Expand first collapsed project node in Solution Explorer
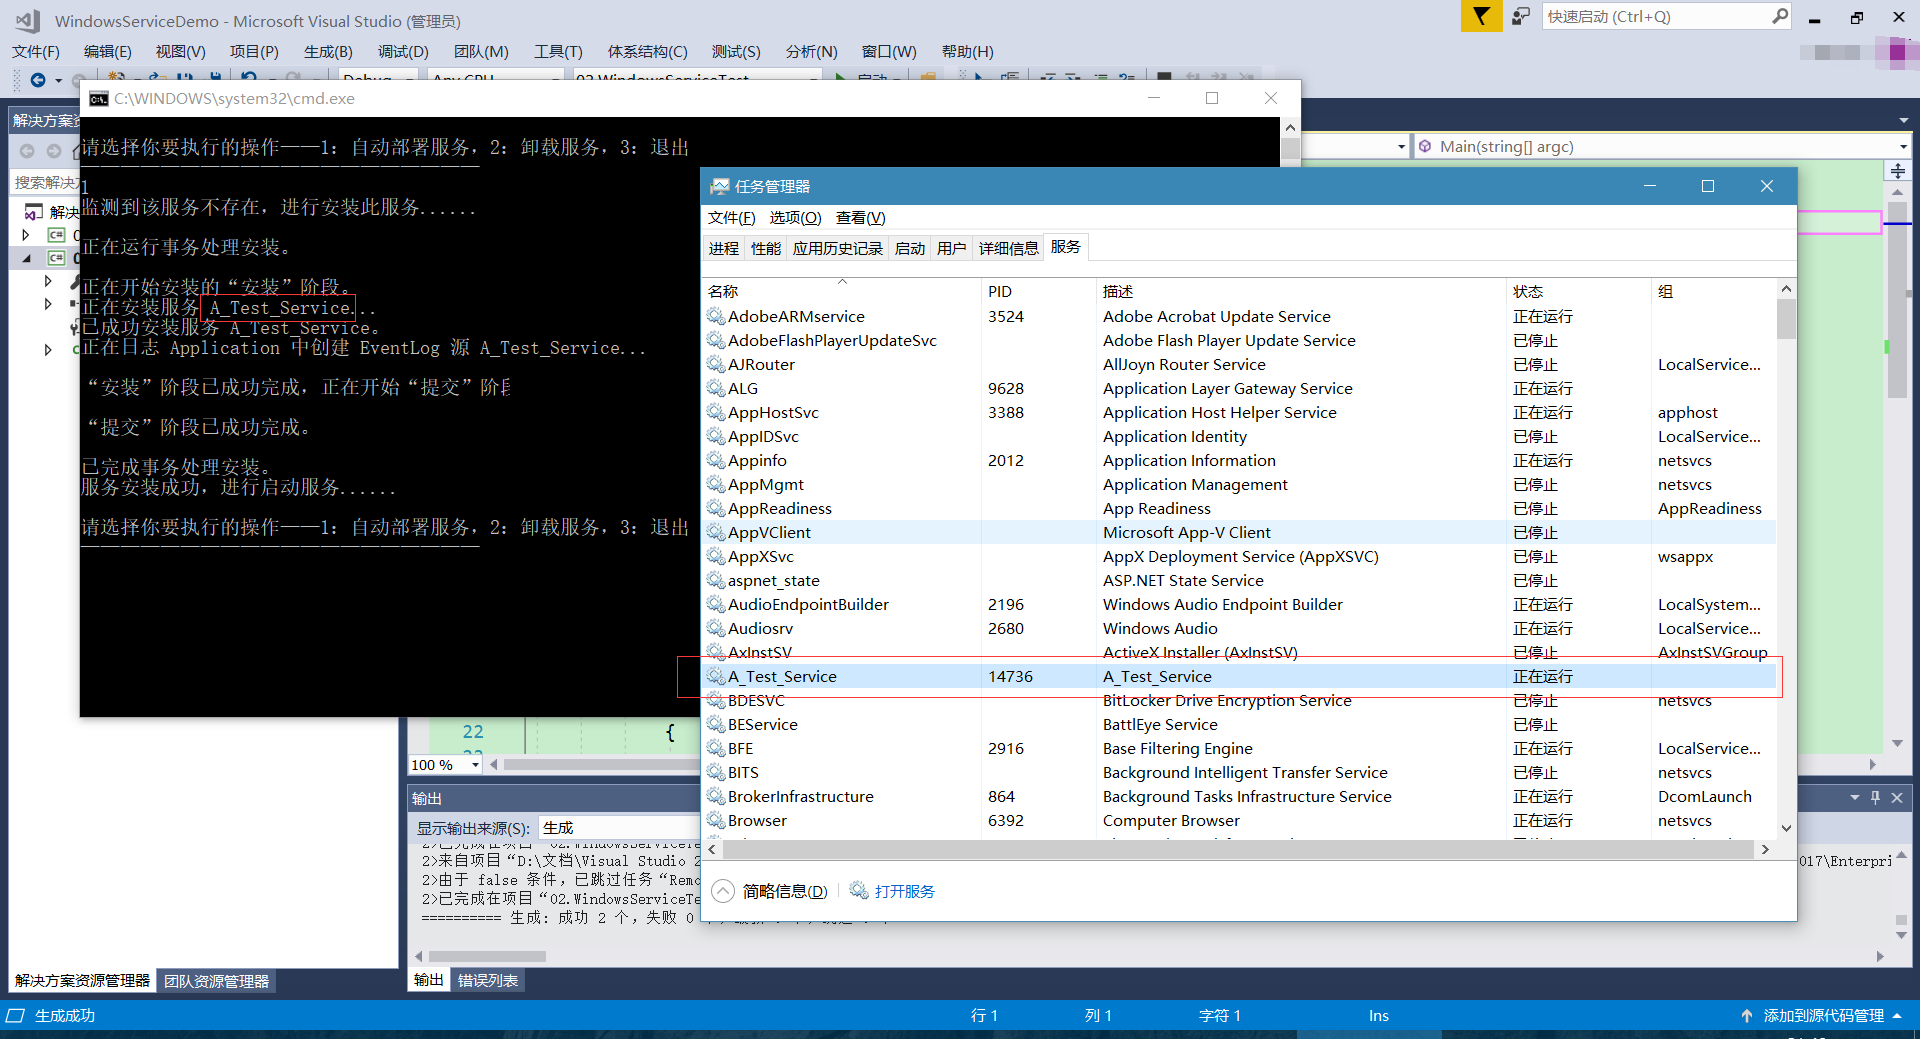The height and width of the screenshot is (1039, 1920). (26, 235)
